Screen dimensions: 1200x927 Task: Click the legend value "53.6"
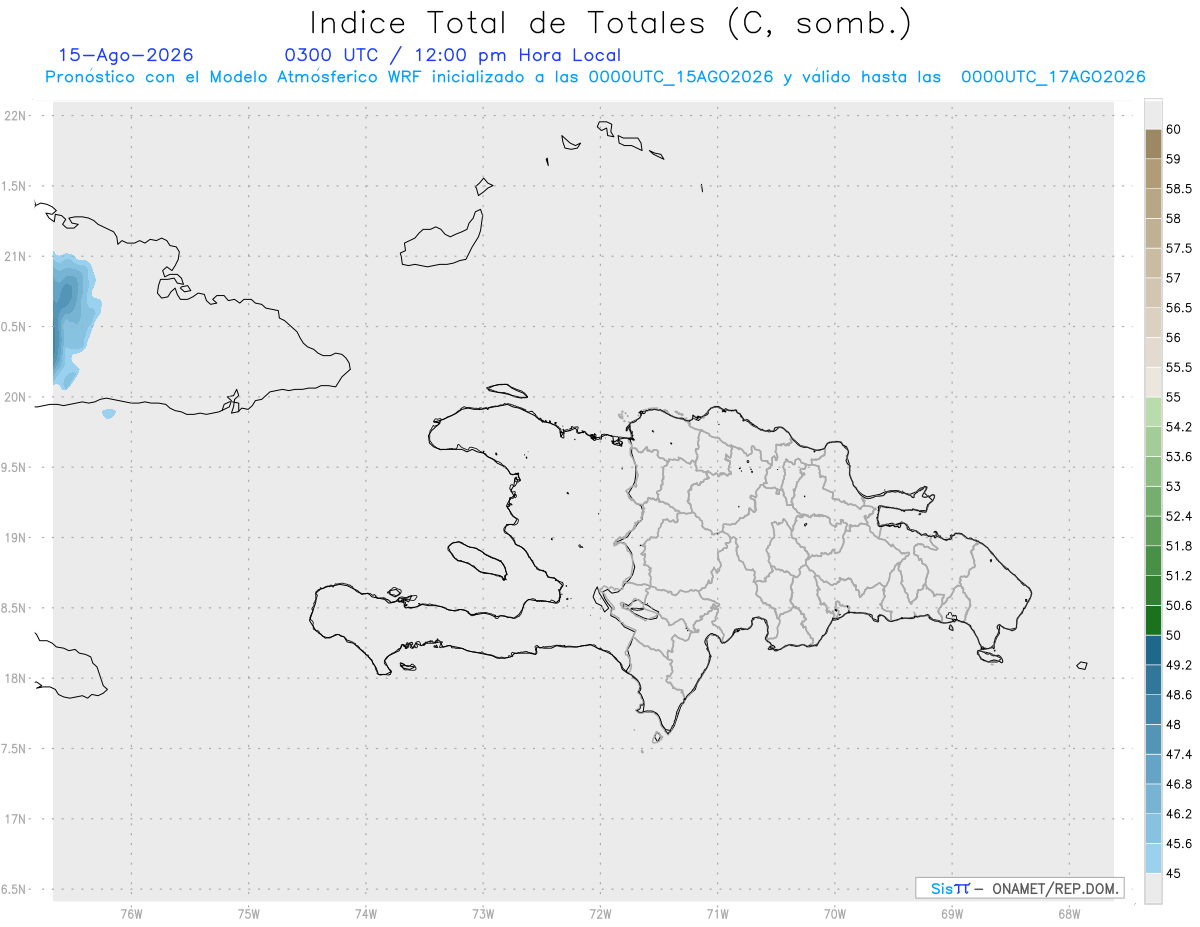tap(1178, 457)
